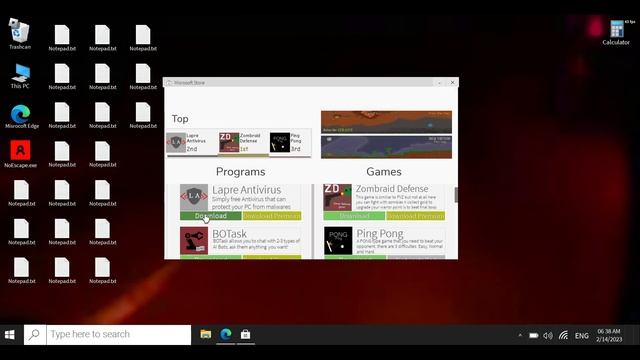Click Download Premium for Lapre Antivirus
Image resolution: width=640 pixels, height=360 pixels.
point(272,216)
